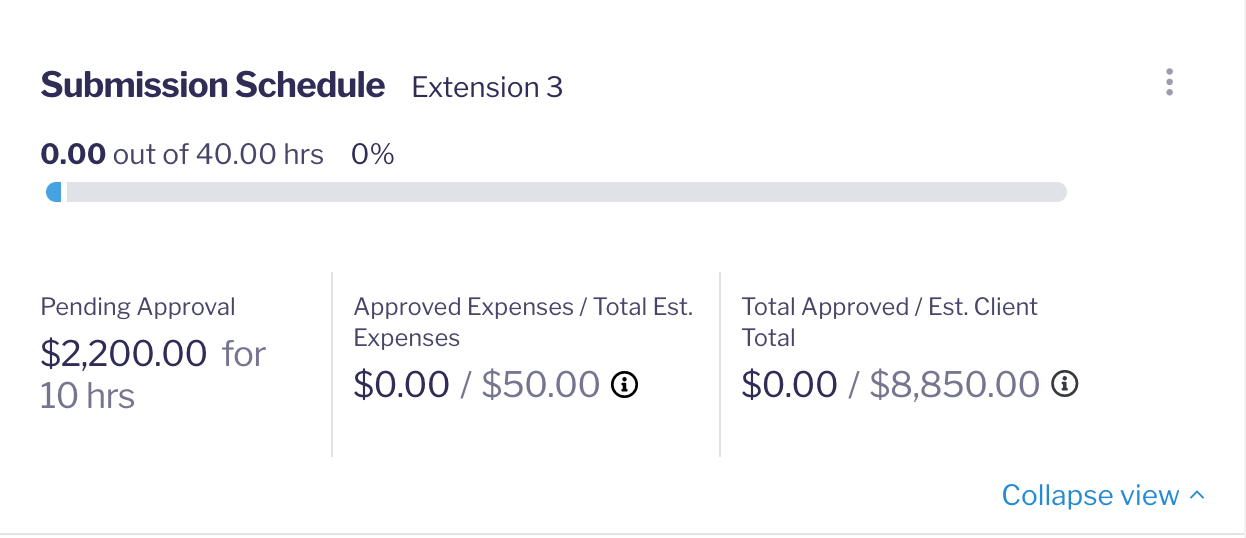Click info icon beside $50.00 estimated expenses
The height and width of the screenshot is (538, 1246).
click(x=625, y=384)
